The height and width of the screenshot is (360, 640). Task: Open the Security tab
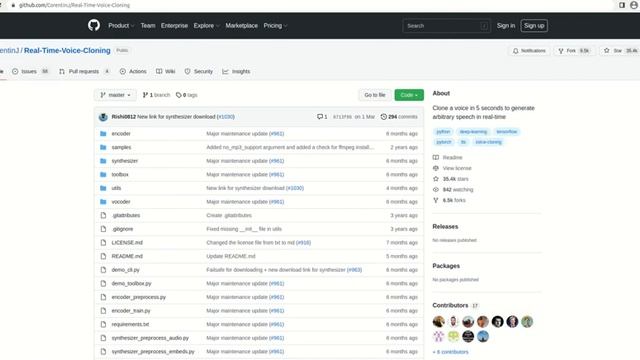click(x=199, y=71)
